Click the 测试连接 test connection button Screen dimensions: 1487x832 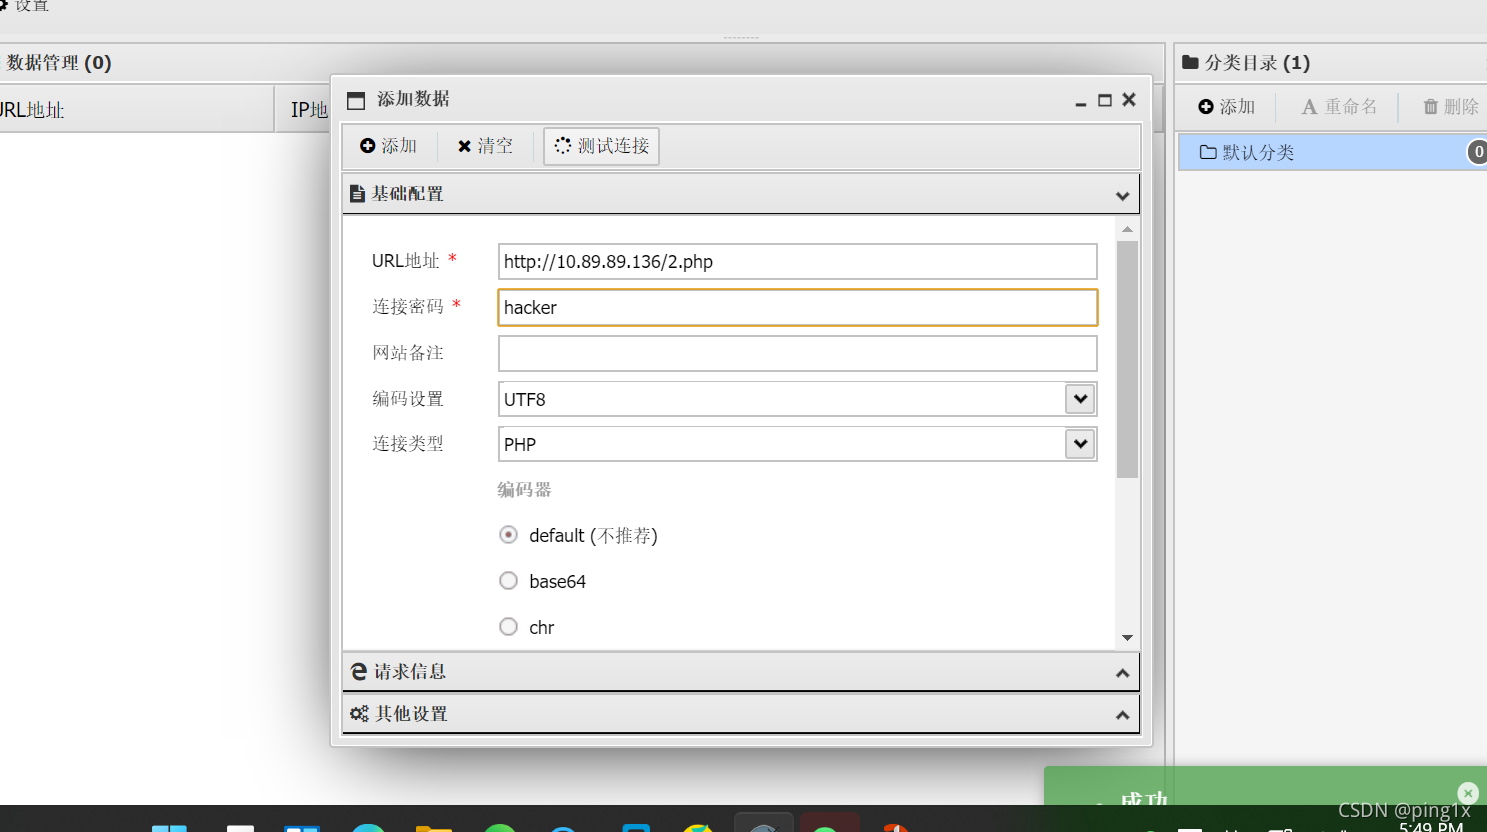602,146
